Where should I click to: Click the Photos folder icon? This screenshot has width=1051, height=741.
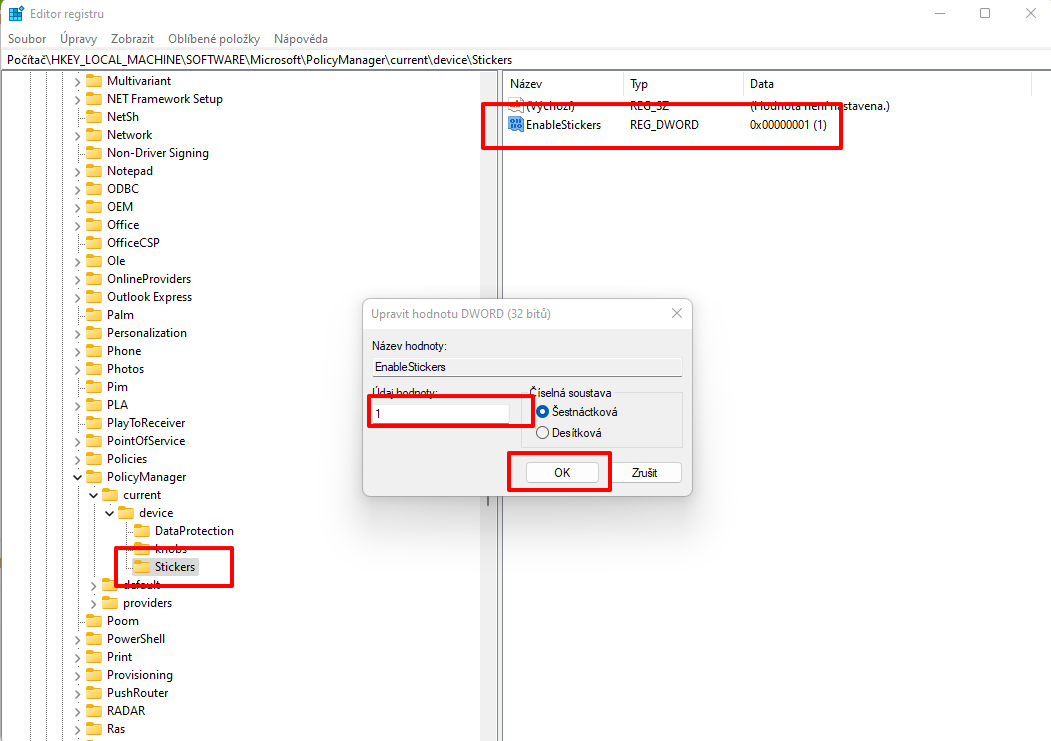[95, 368]
